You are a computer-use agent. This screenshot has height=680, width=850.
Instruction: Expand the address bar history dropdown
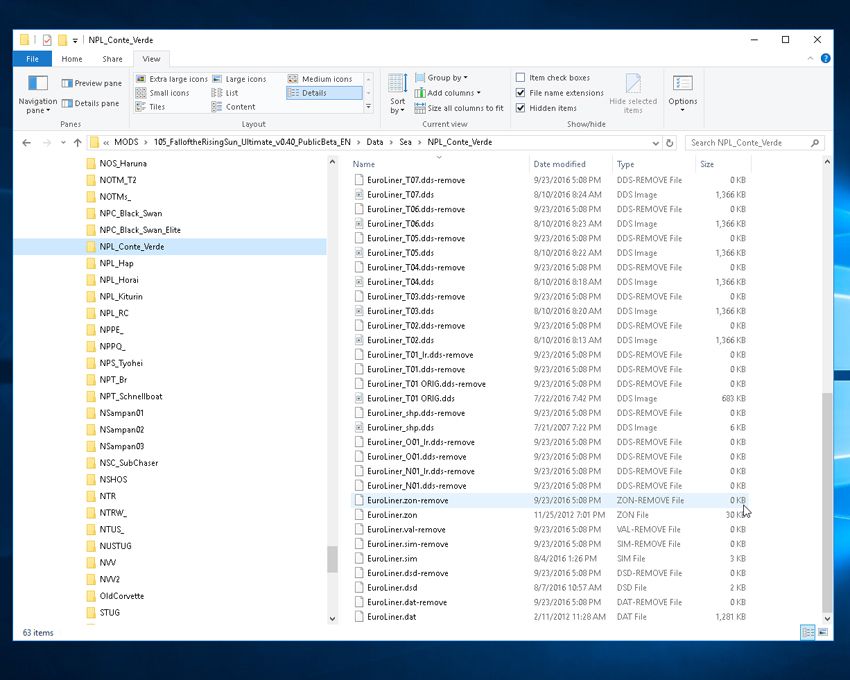[x=655, y=143]
